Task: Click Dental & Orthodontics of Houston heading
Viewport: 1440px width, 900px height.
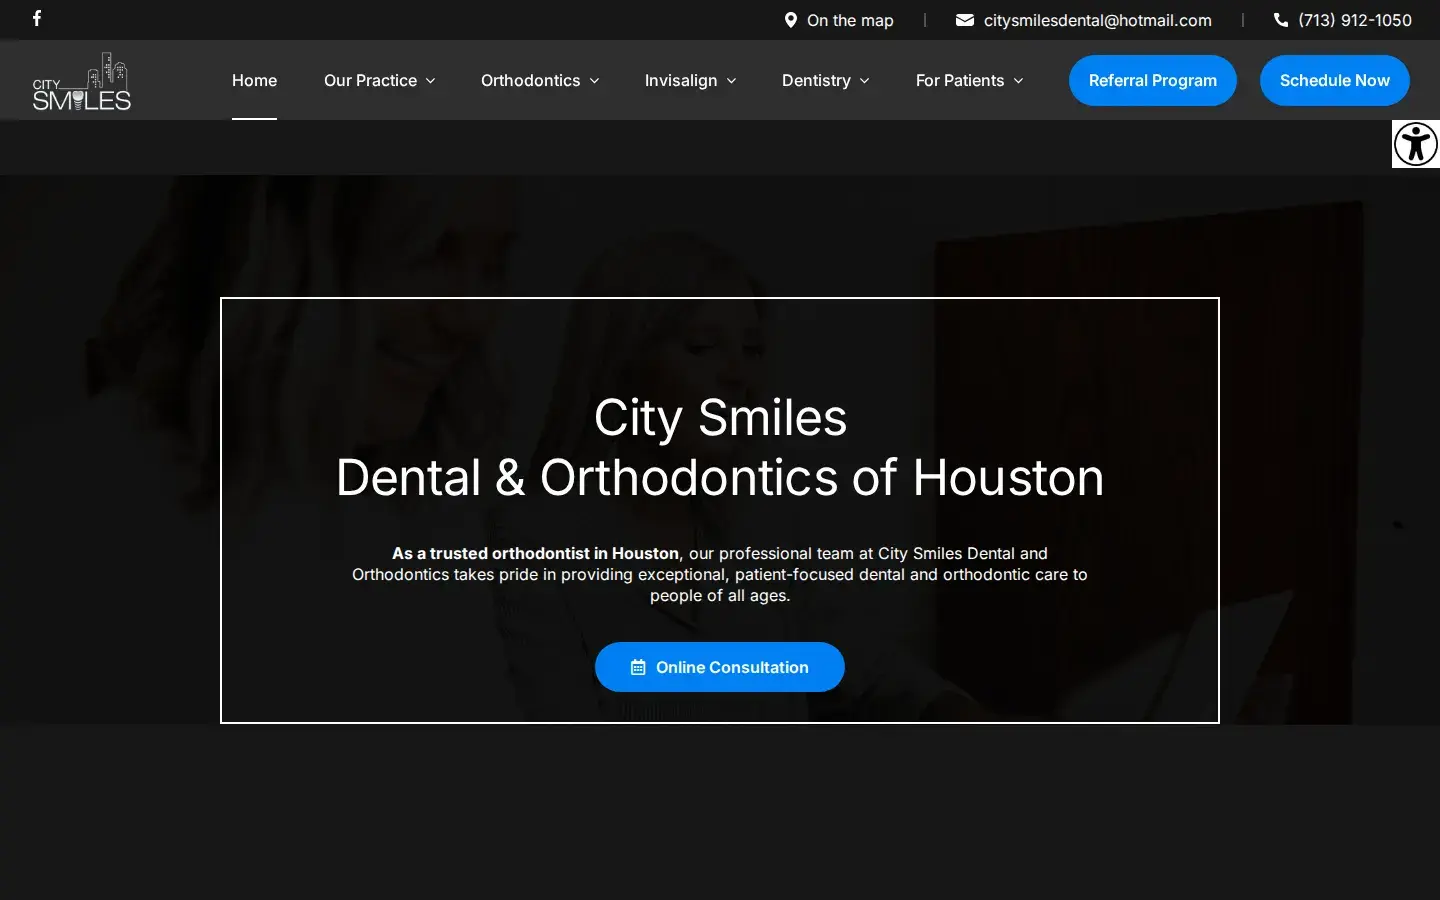Action: [x=720, y=477]
